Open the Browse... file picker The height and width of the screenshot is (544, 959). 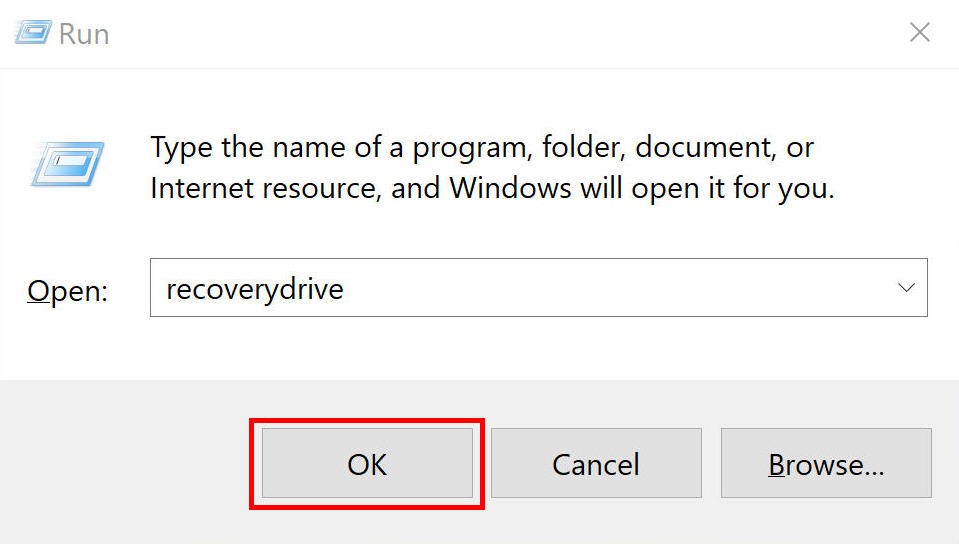coord(826,463)
